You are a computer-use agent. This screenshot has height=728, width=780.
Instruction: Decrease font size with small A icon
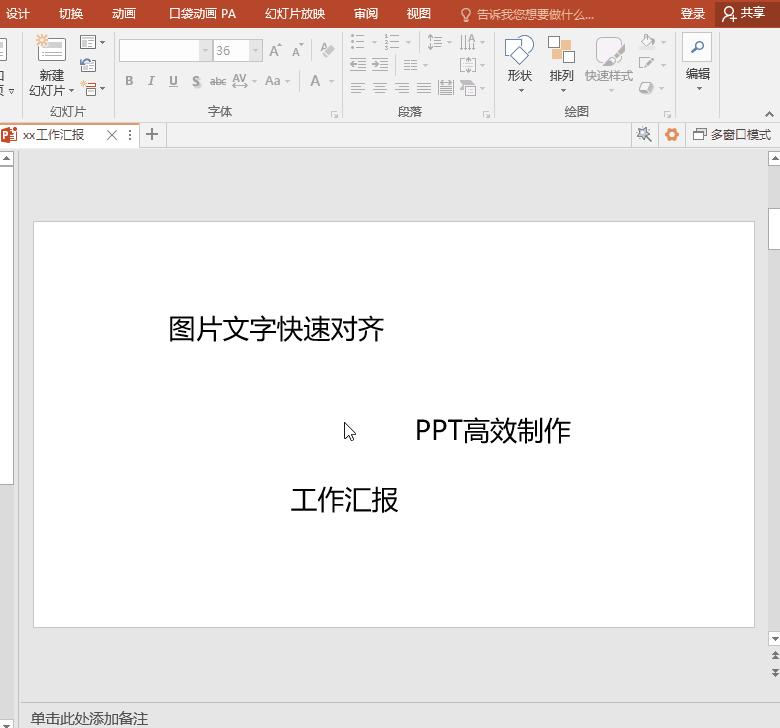coord(297,50)
